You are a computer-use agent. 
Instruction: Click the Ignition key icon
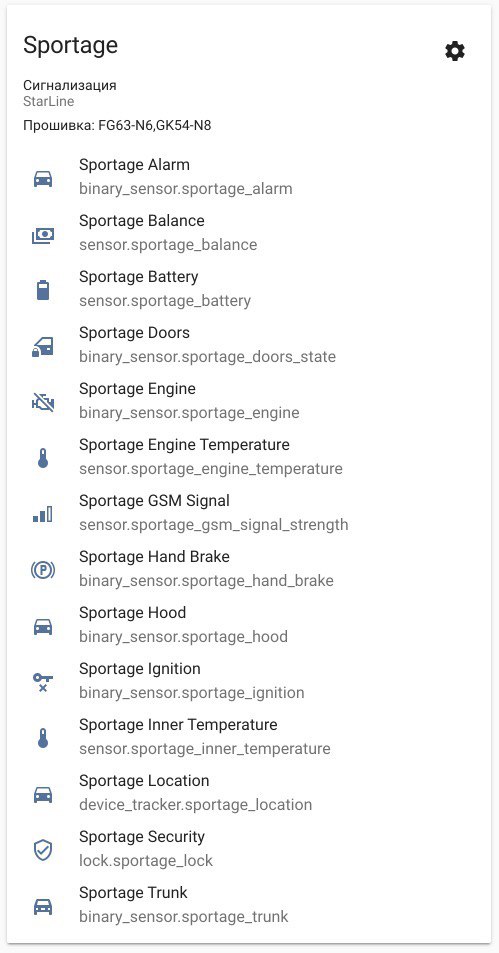pos(43,683)
